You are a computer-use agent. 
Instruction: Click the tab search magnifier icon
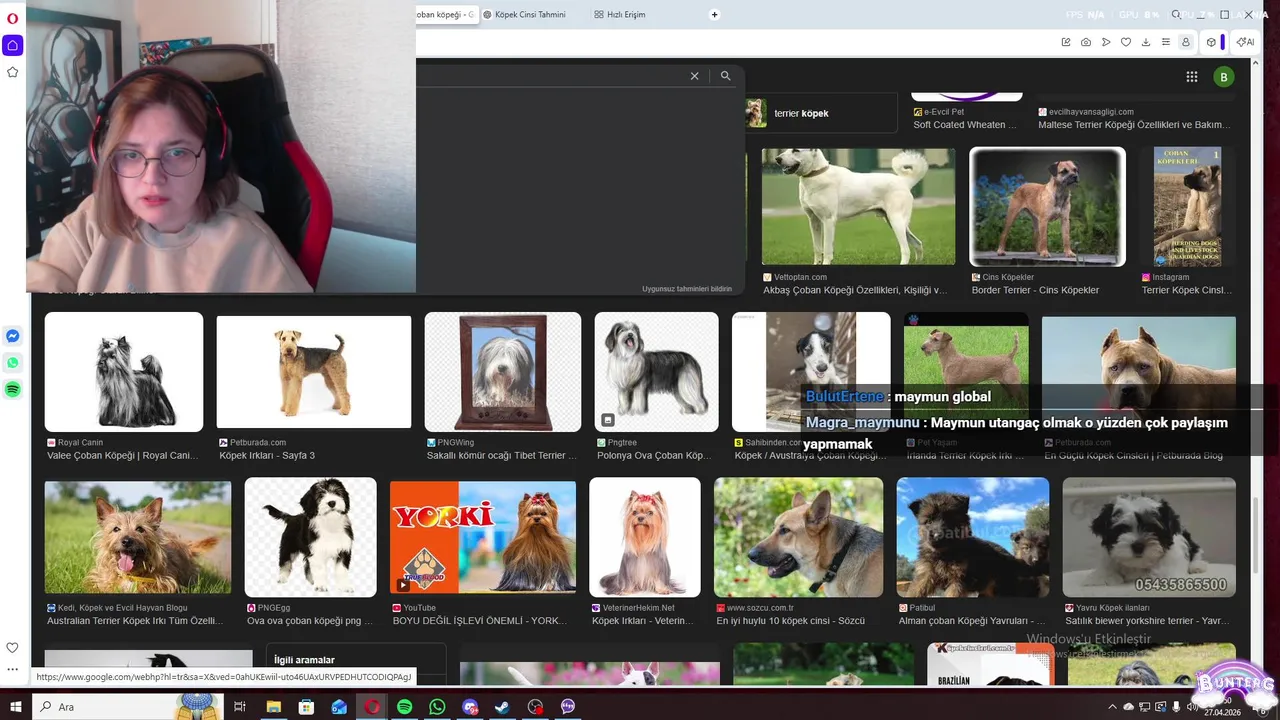coord(1177,15)
